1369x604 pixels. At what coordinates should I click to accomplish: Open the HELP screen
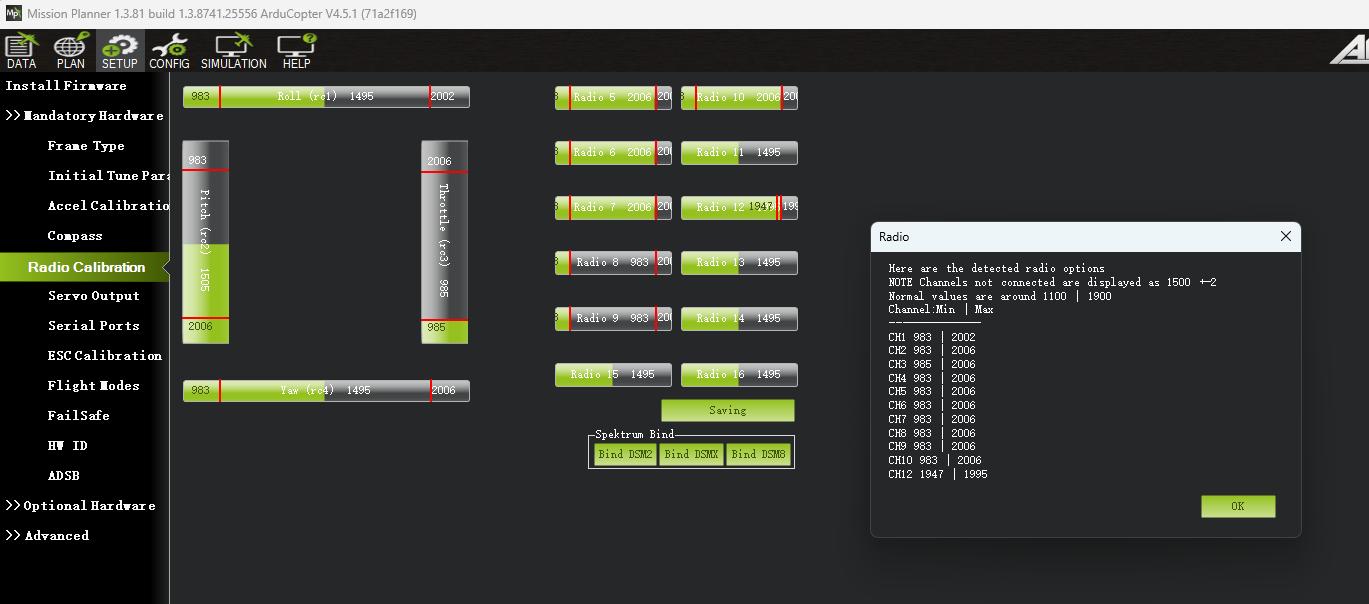(x=296, y=51)
